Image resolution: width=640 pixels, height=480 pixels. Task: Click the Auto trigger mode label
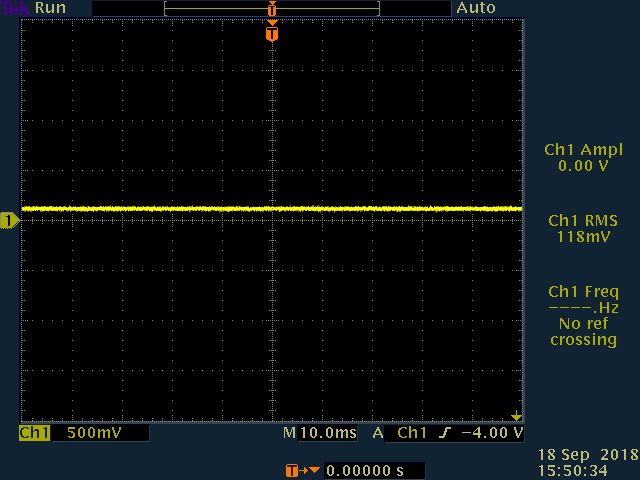point(476,8)
